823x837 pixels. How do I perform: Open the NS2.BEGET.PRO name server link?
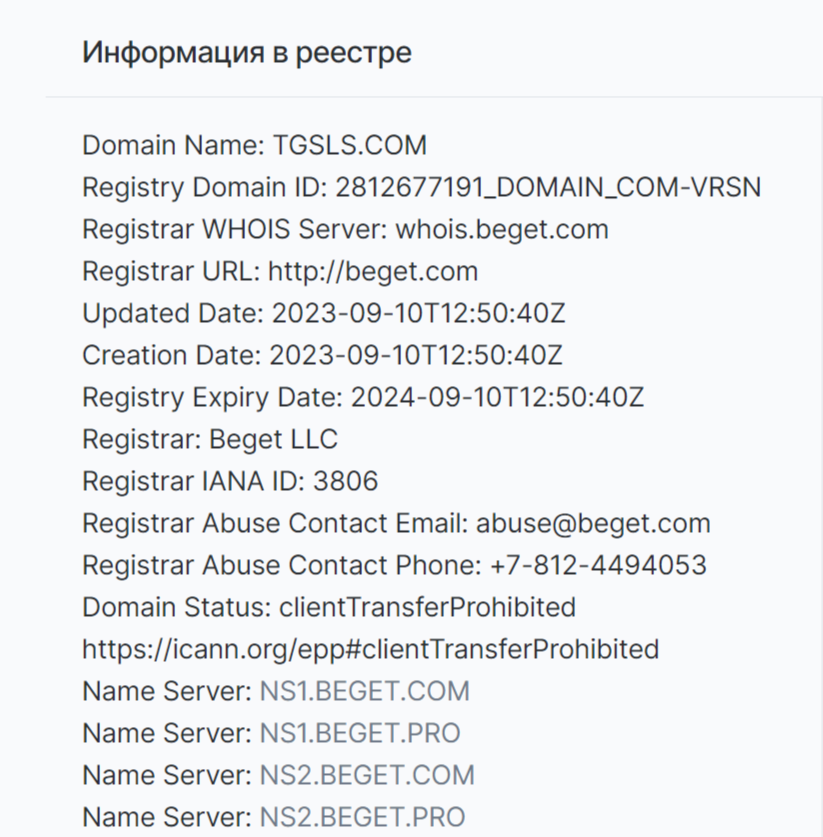coord(362,817)
